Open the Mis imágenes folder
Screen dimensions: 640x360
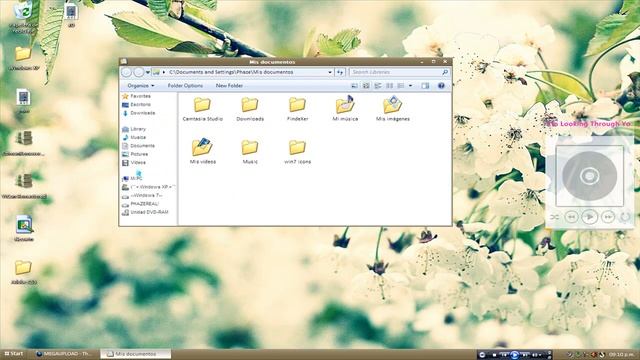[x=393, y=109]
